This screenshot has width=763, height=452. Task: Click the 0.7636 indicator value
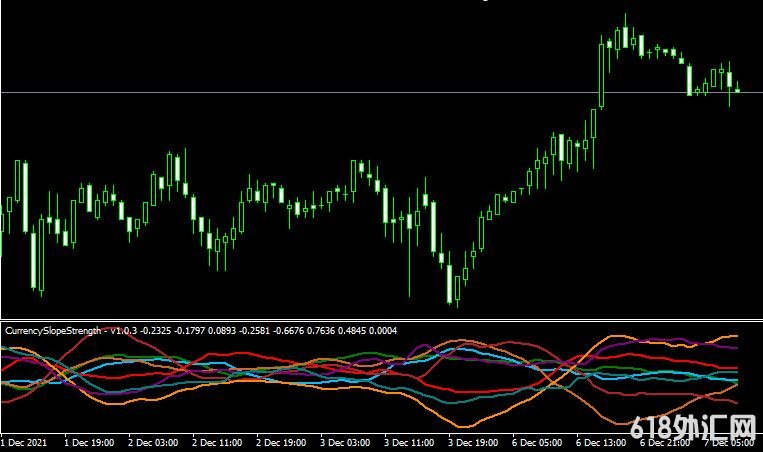320,331
